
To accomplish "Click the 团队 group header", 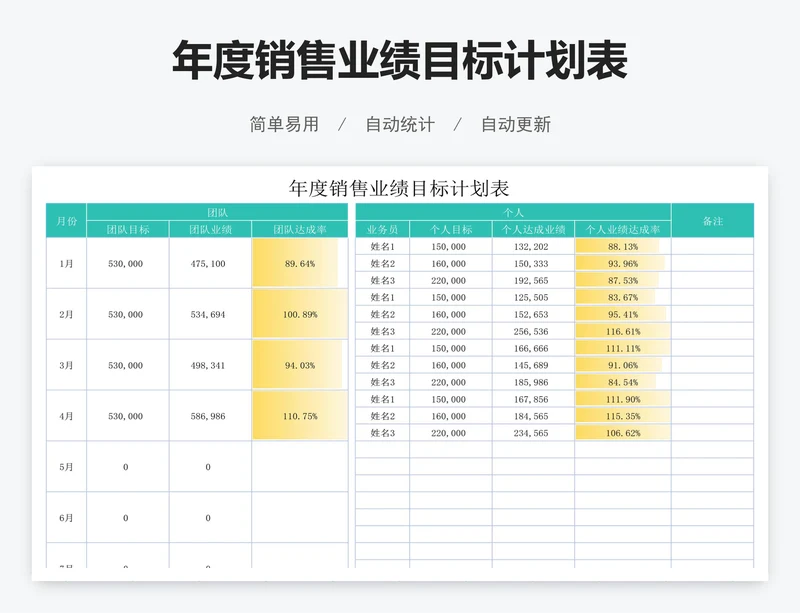I will coord(217,212).
